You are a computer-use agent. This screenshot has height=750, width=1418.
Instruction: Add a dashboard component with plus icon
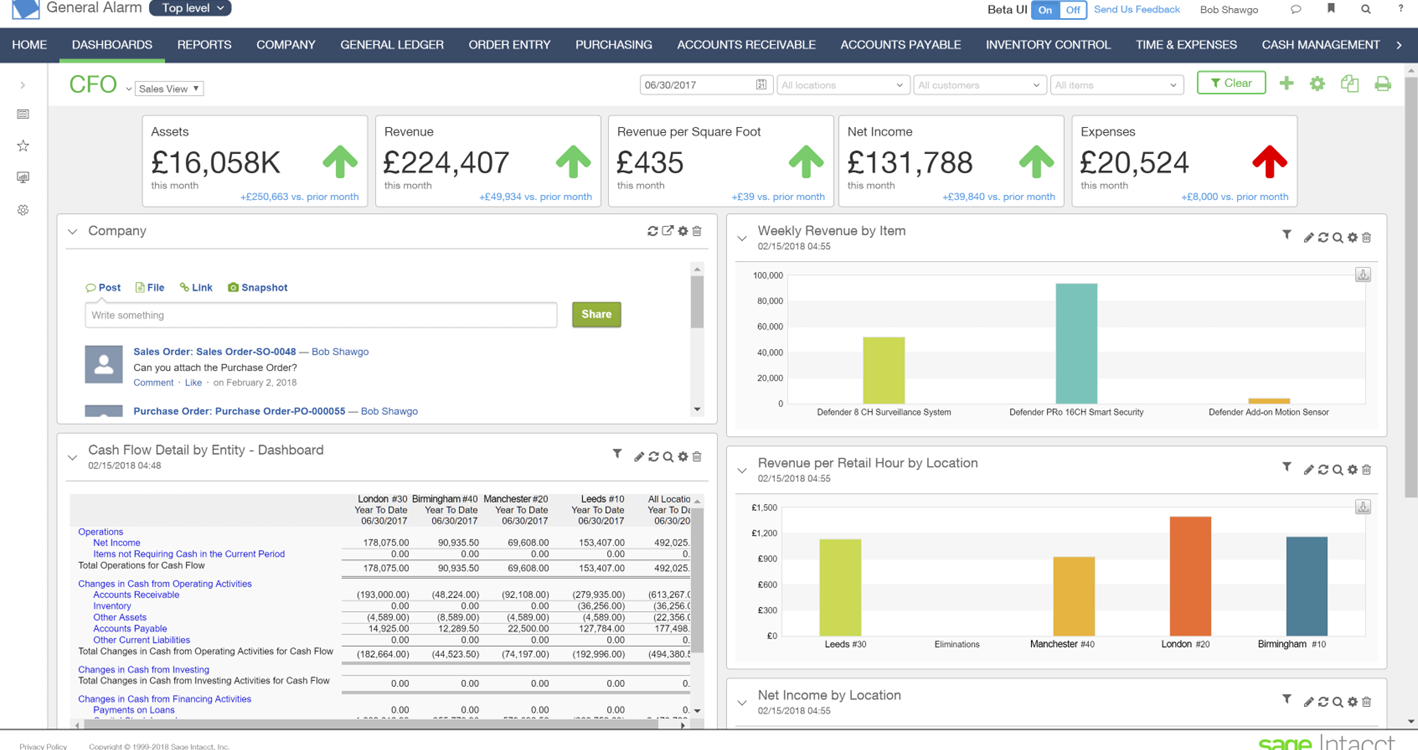[x=1286, y=84]
